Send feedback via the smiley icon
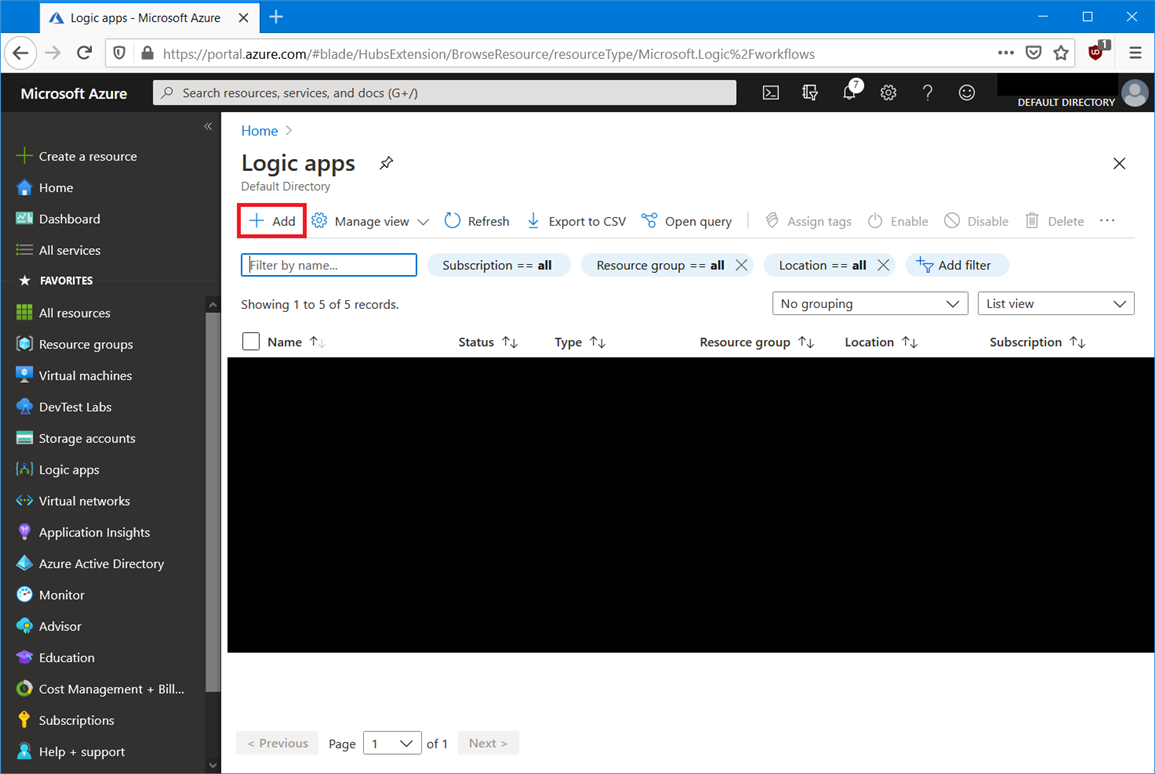Viewport: 1155px width, 774px height. coord(966,93)
